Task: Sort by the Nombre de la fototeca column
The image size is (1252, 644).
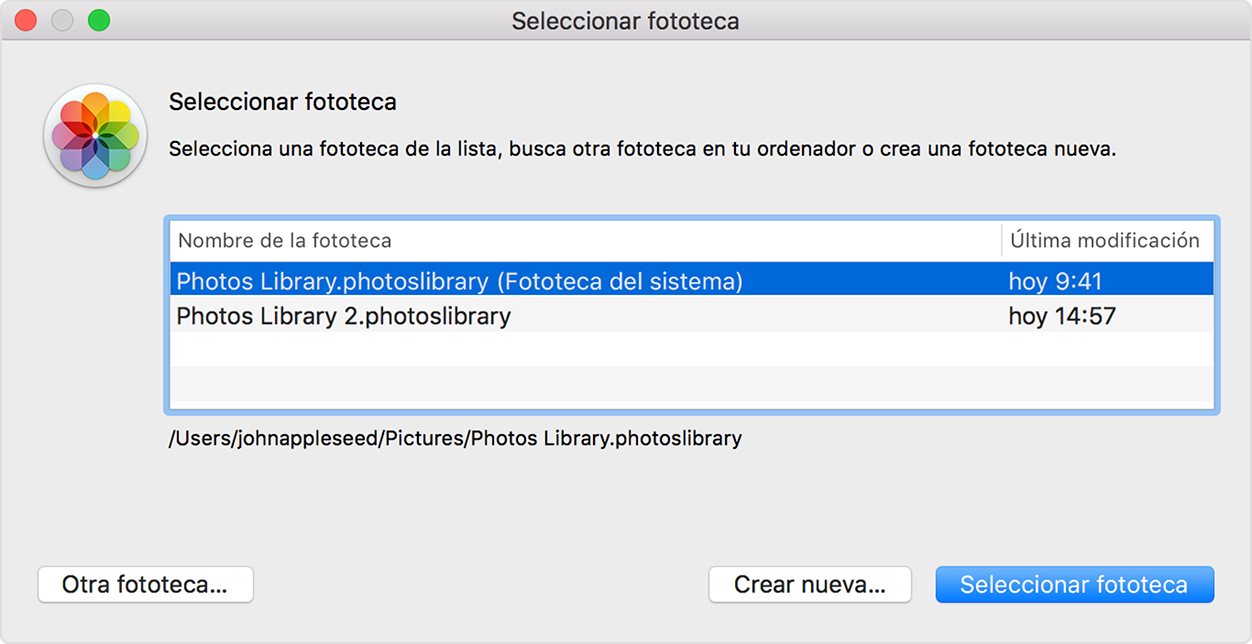Action: pos(285,240)
